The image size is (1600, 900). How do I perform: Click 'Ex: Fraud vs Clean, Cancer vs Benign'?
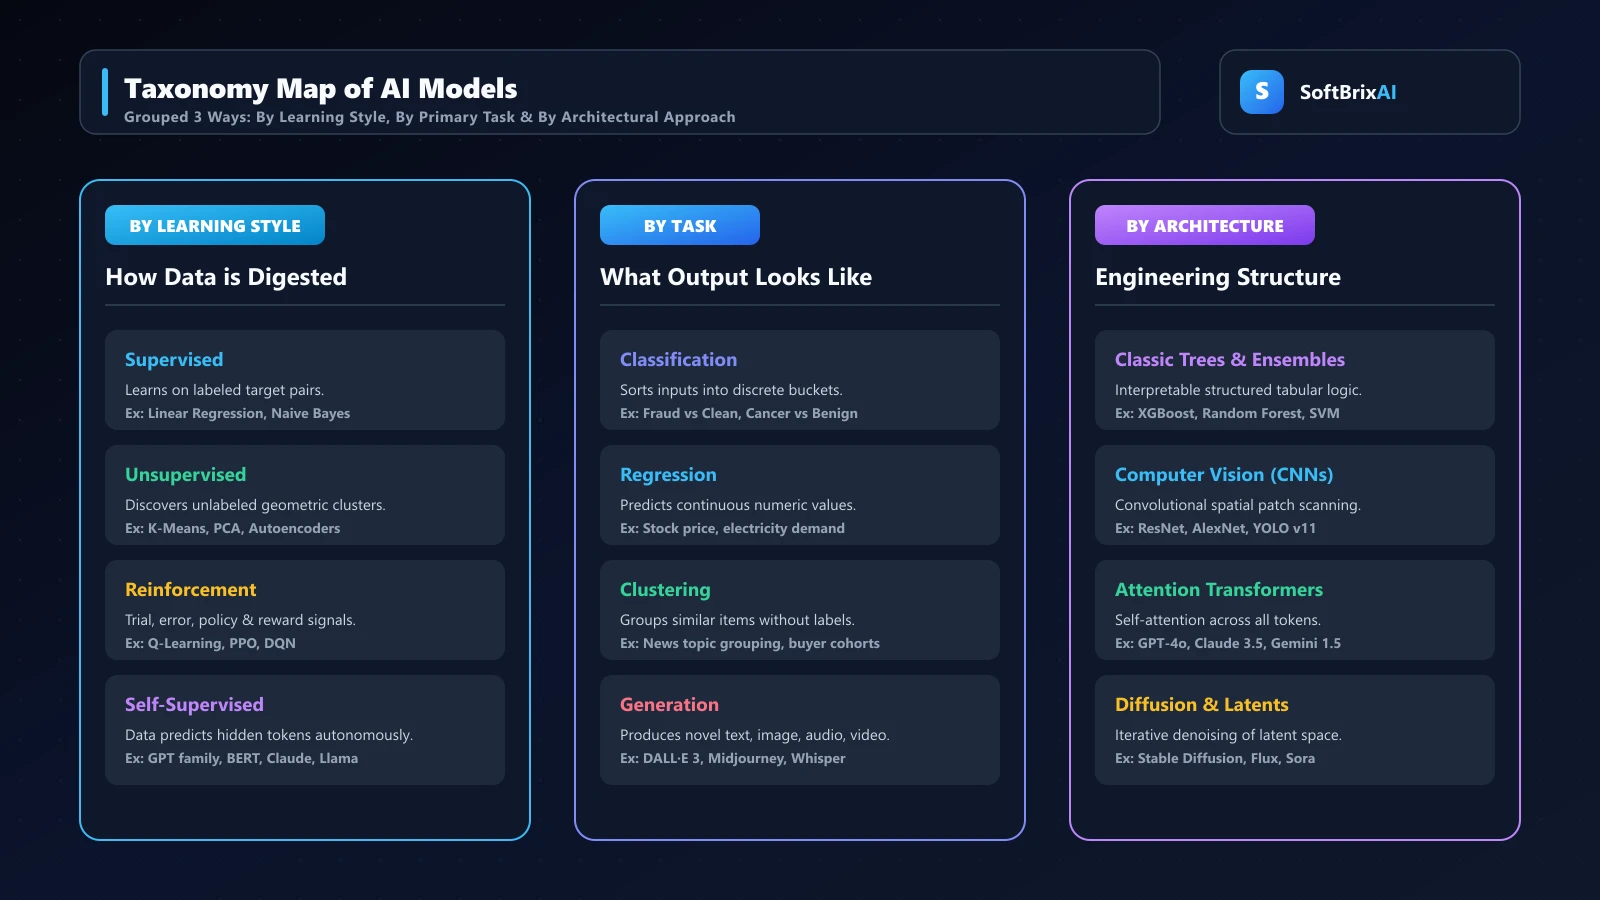tap(739, 414)
